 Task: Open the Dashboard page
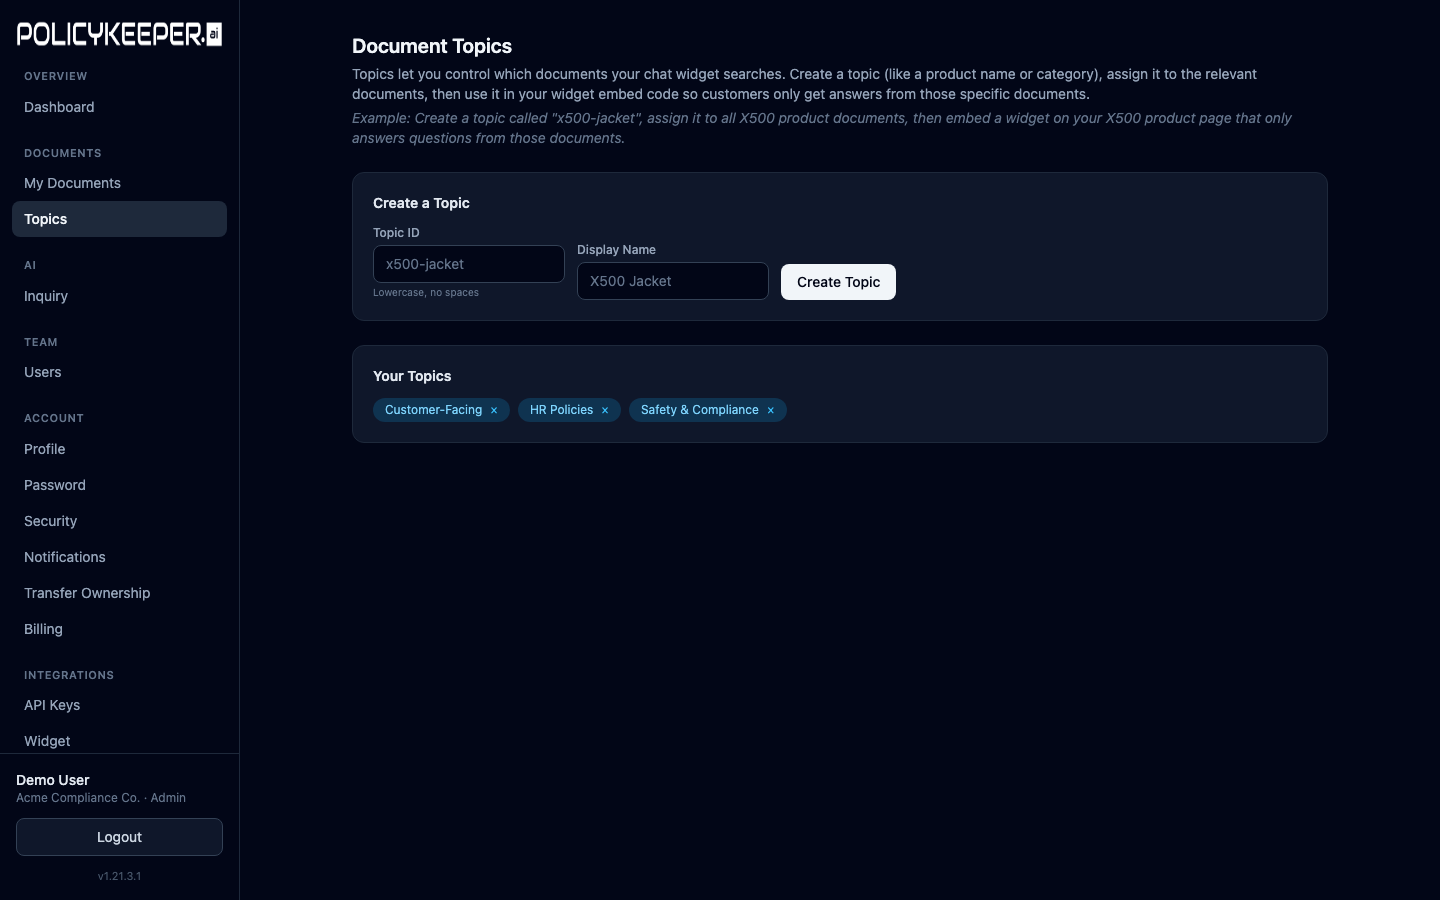[x=59, y=107]
